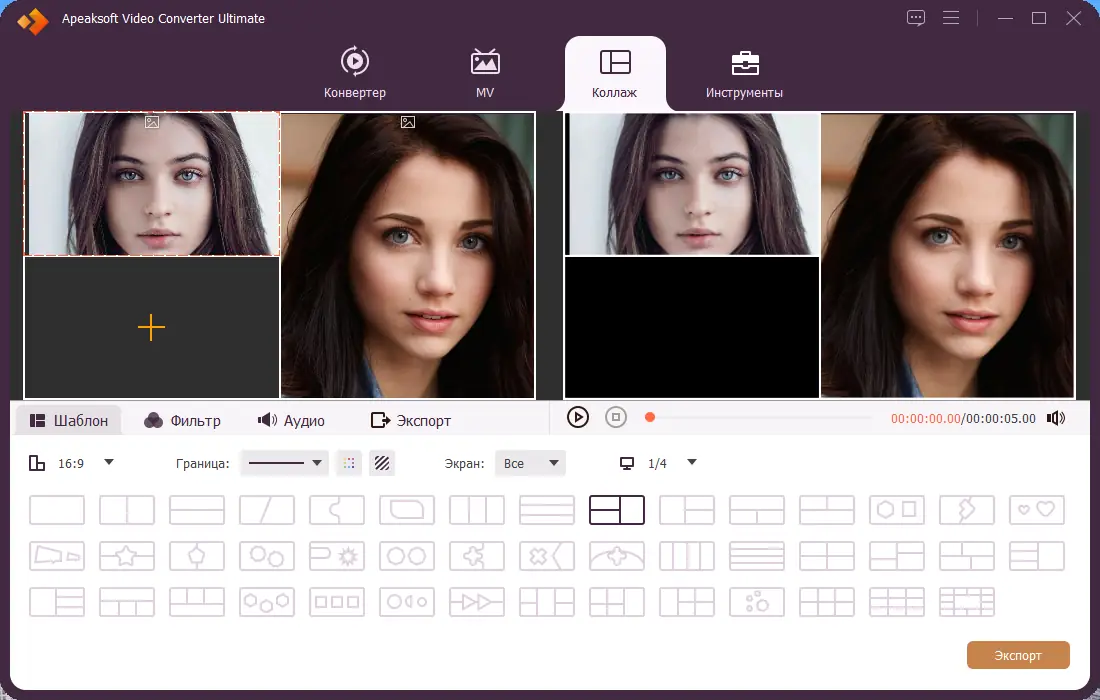Select the four columns template

(687, 556)
